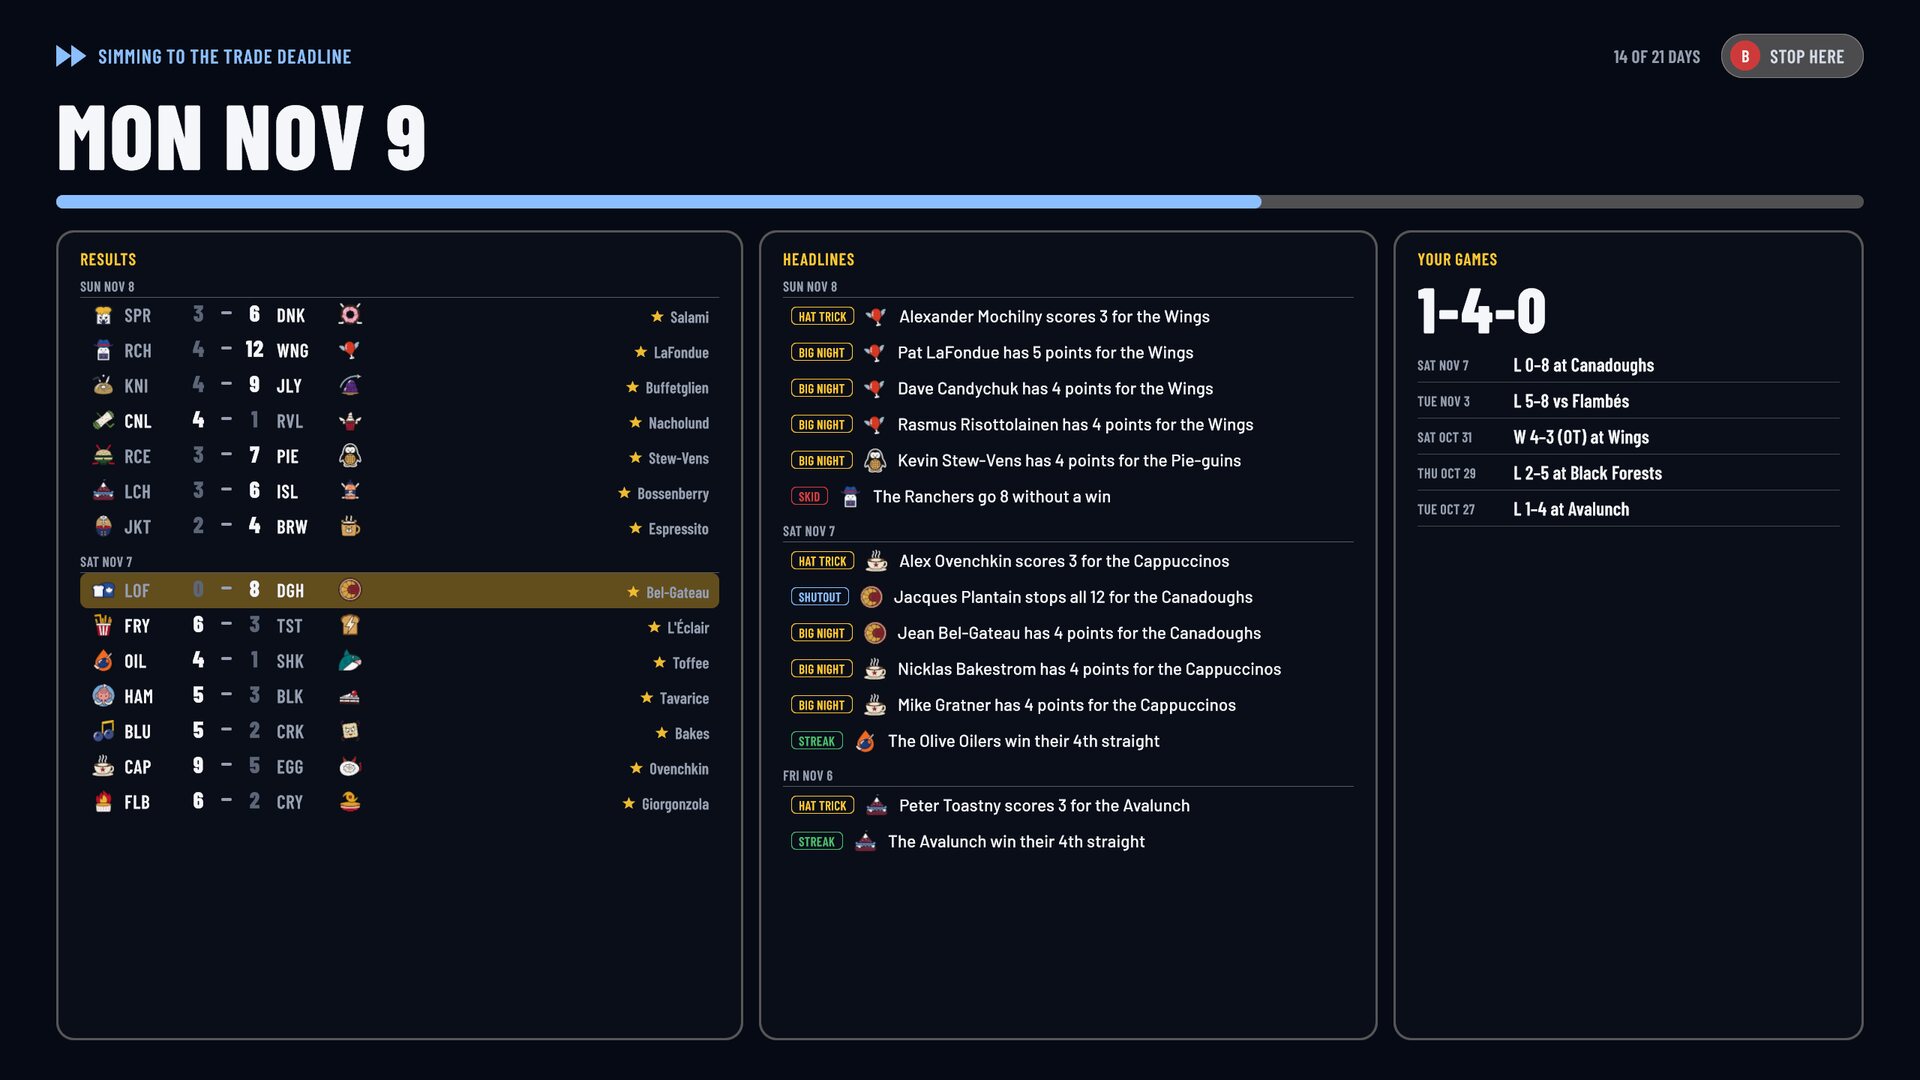1920x1080 pixels.
Task: Click the Espressito star player name
Action: [678, 529]
